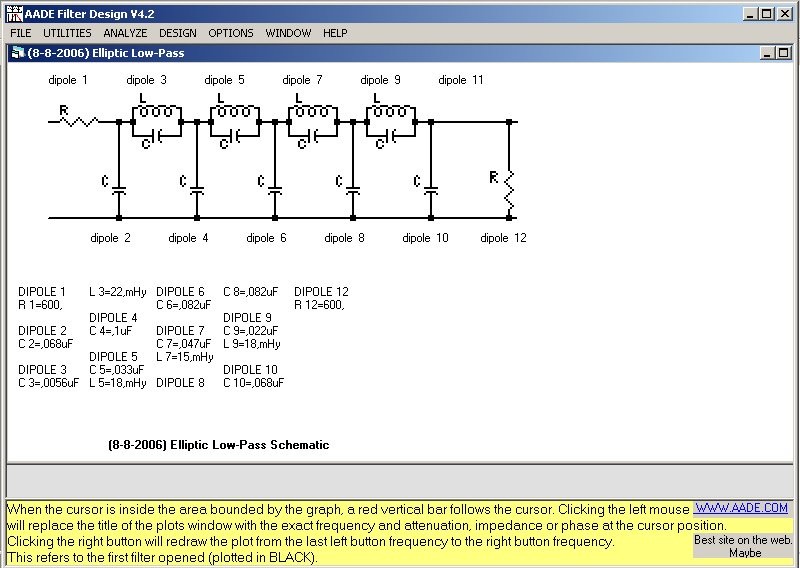Click the Elliptic Low-Pass Schematic caption text
The width and height of the screenshot is (800, 568).
click(x=218, y=445)
